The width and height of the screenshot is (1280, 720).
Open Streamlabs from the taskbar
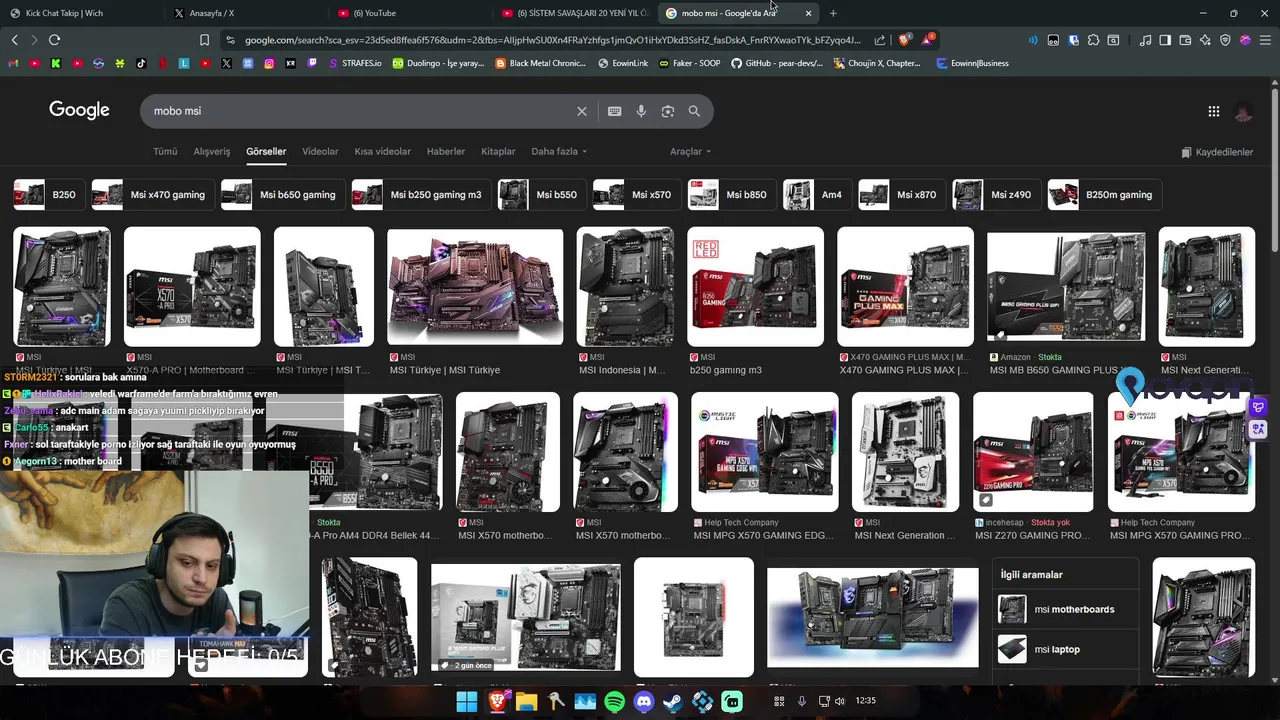click(732, 702)
